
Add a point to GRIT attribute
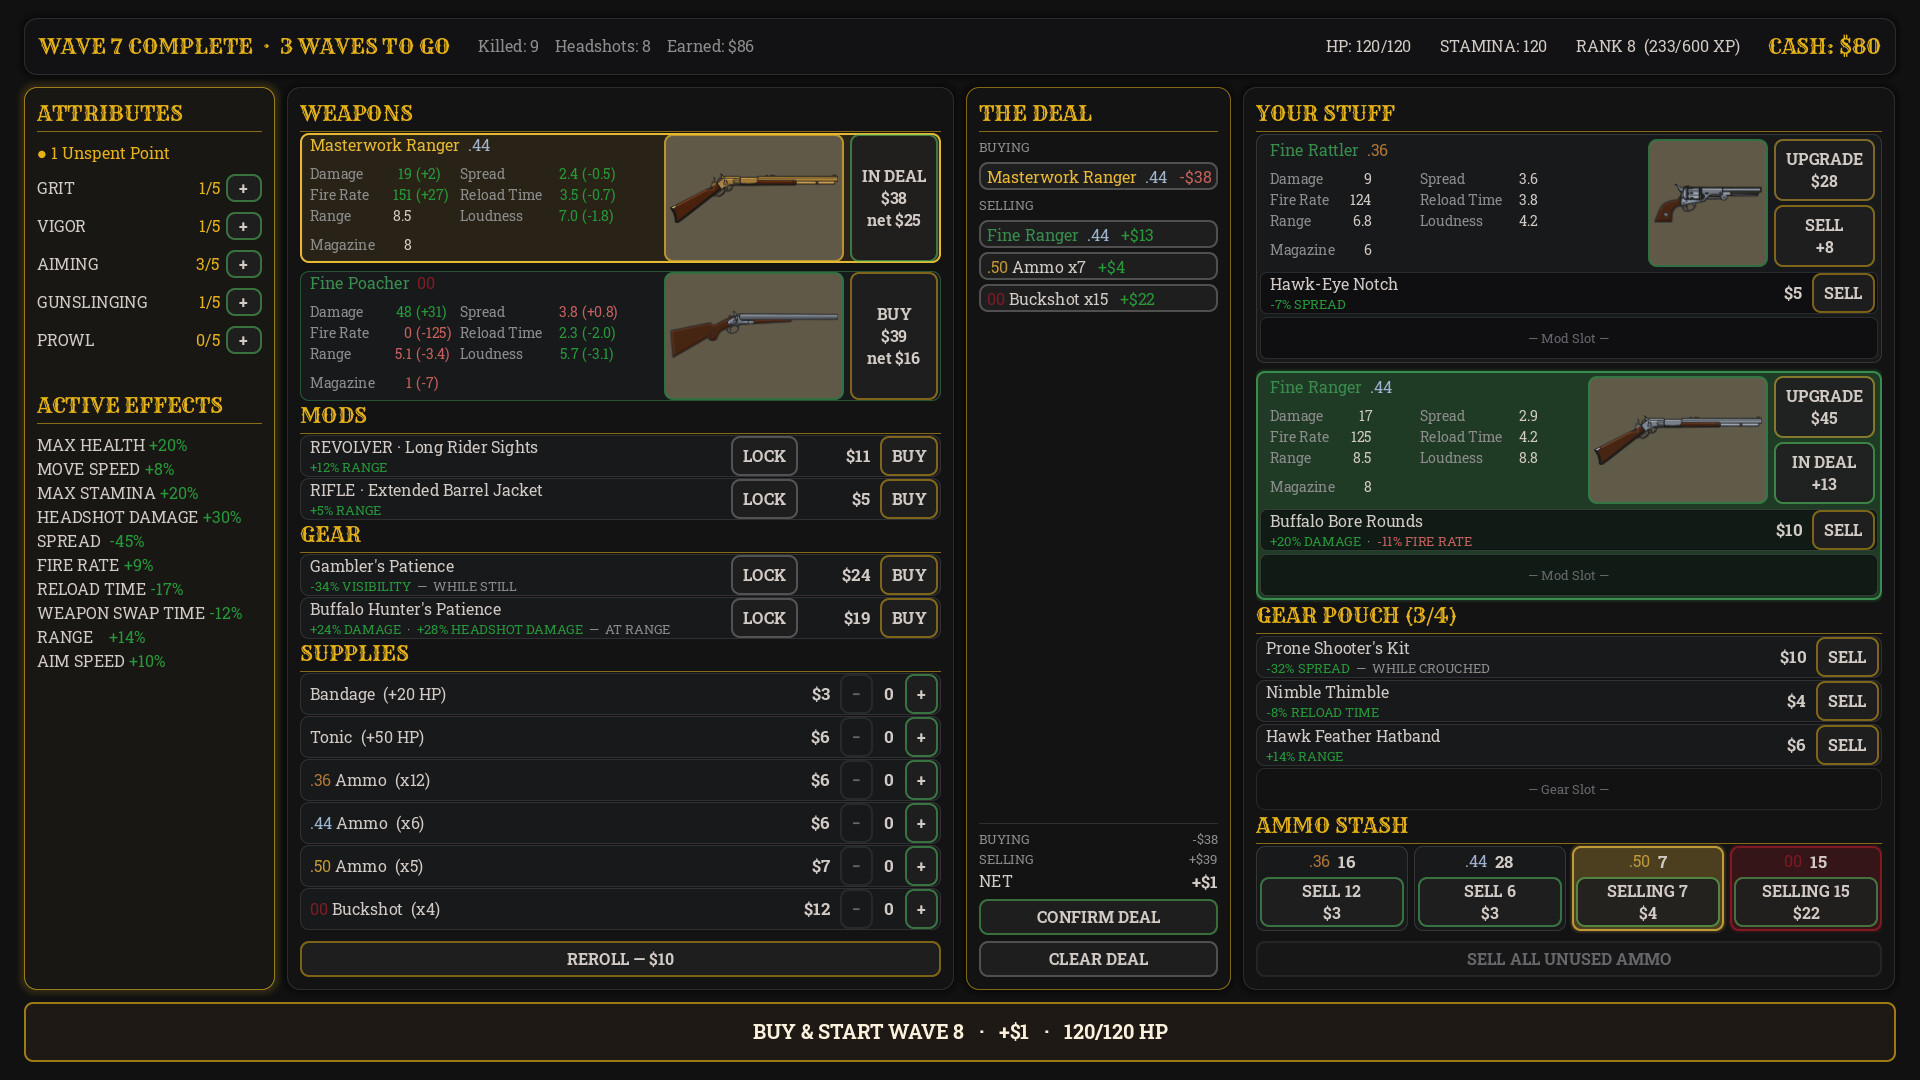tap(243, 188)
